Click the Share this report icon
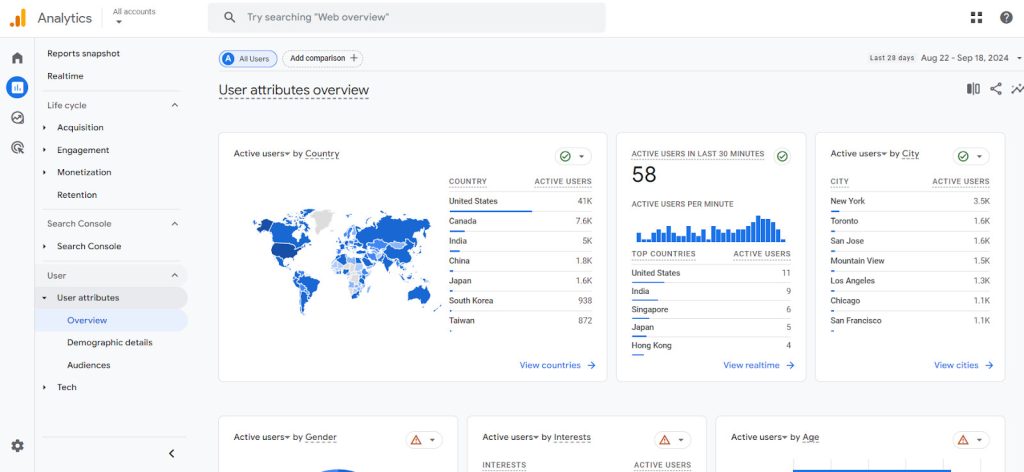1024x472 pixels. click(x=996, y=89)
